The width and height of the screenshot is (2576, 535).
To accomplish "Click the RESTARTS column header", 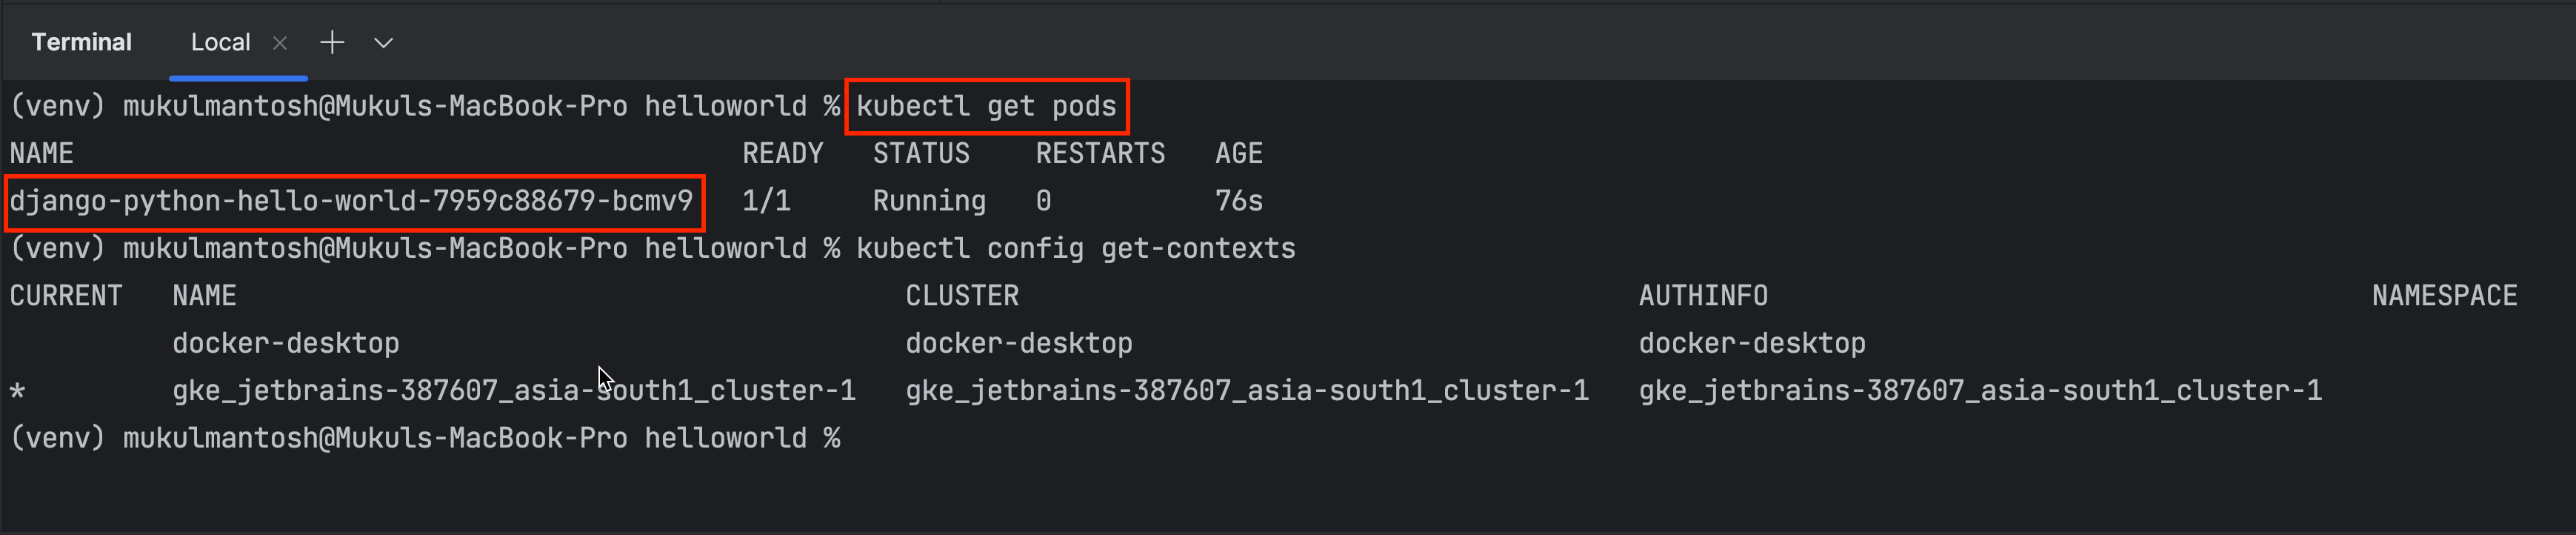I will click(1100, 153).
